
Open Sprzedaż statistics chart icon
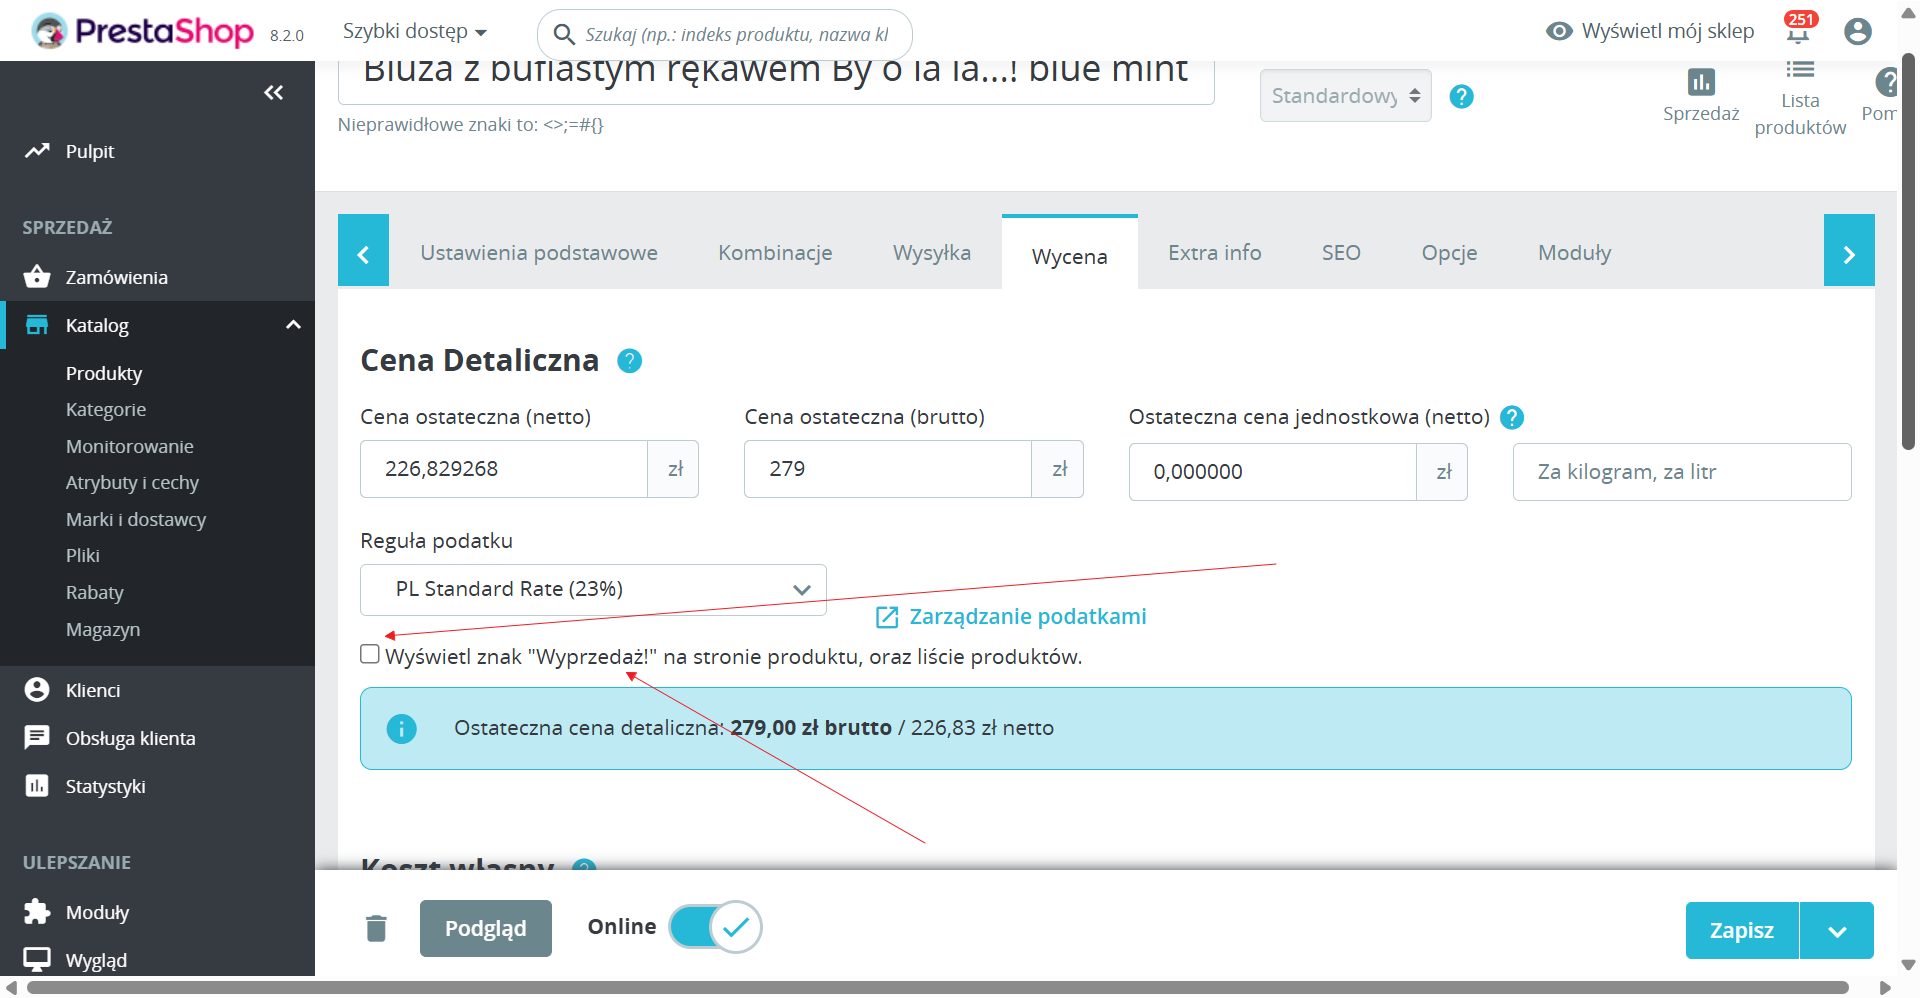1701,82
